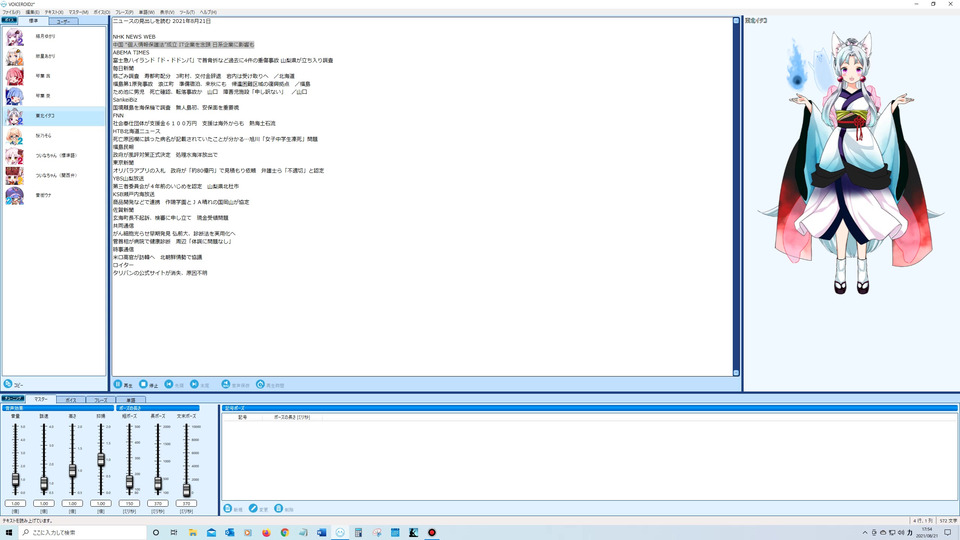This screenshot has height=540, width=960.
Task: Click the 短ポーズ value field showing 150
Action: pos(129,503)
